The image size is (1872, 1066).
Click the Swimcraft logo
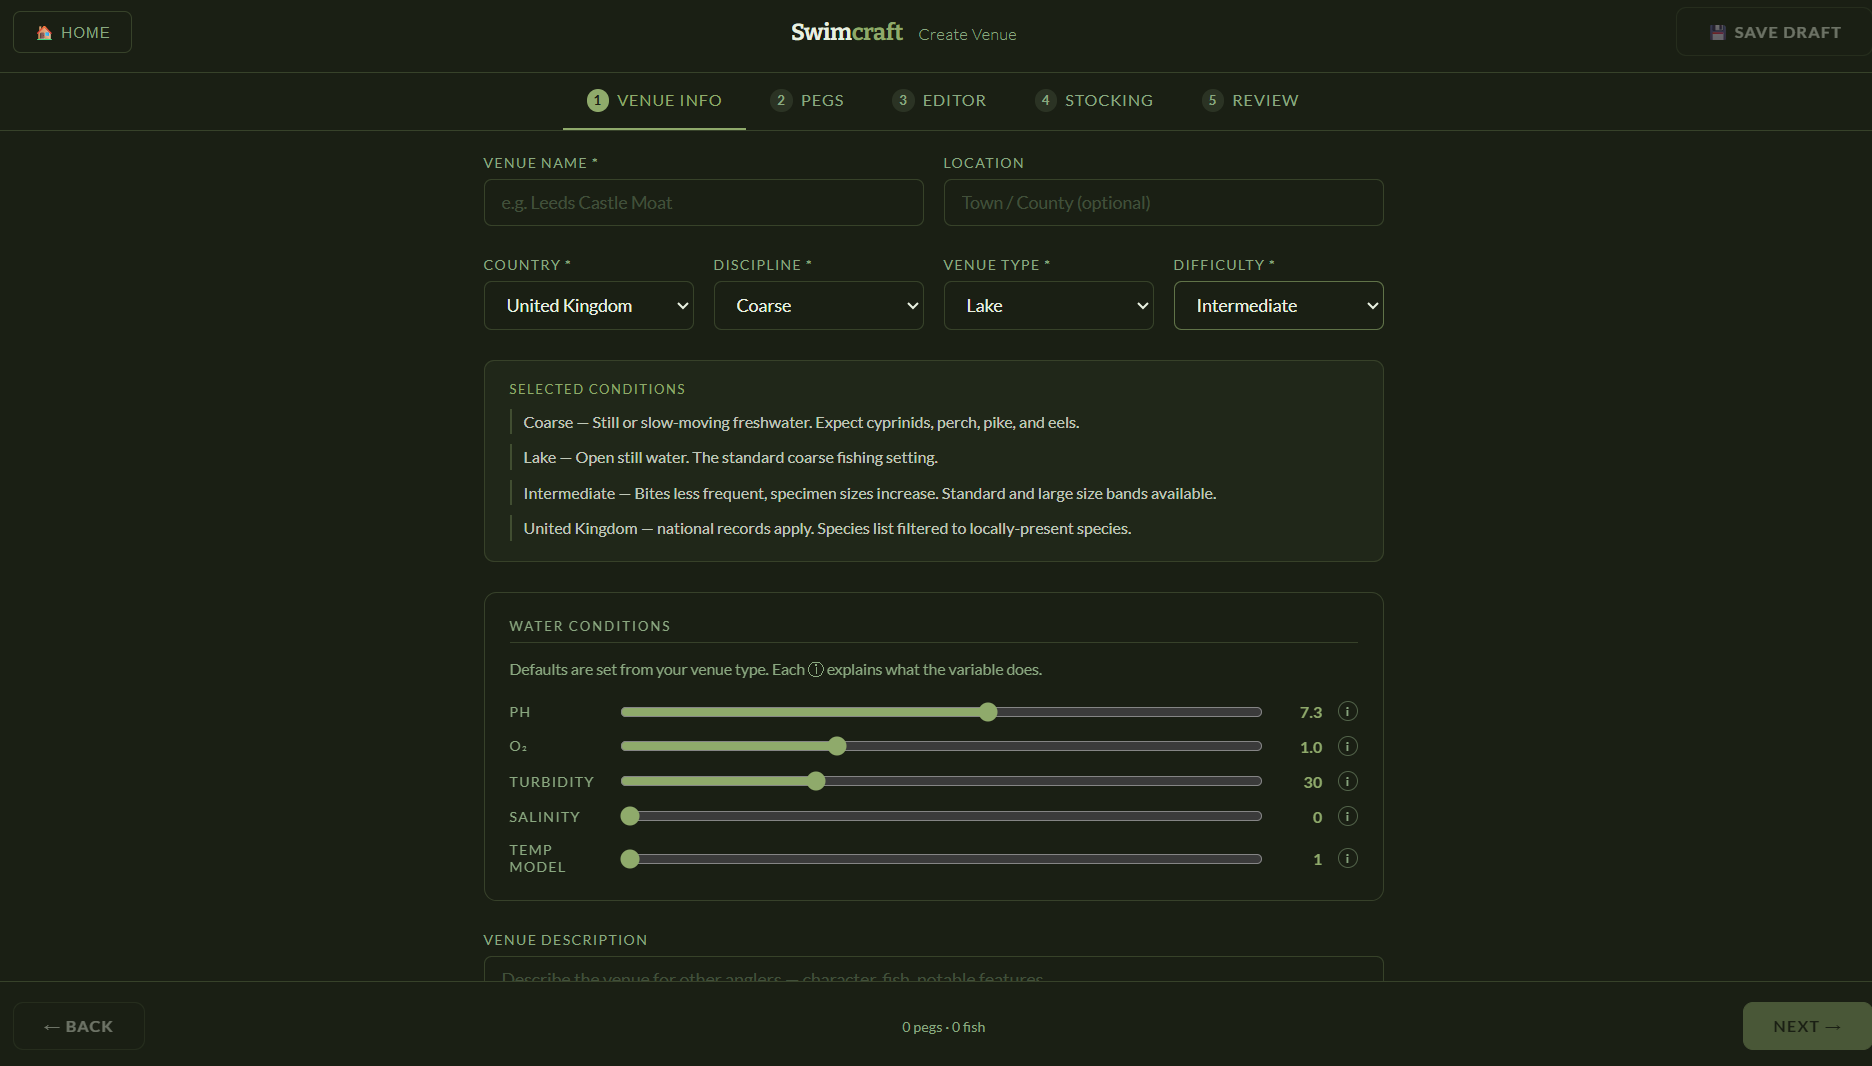coord(846,32)
